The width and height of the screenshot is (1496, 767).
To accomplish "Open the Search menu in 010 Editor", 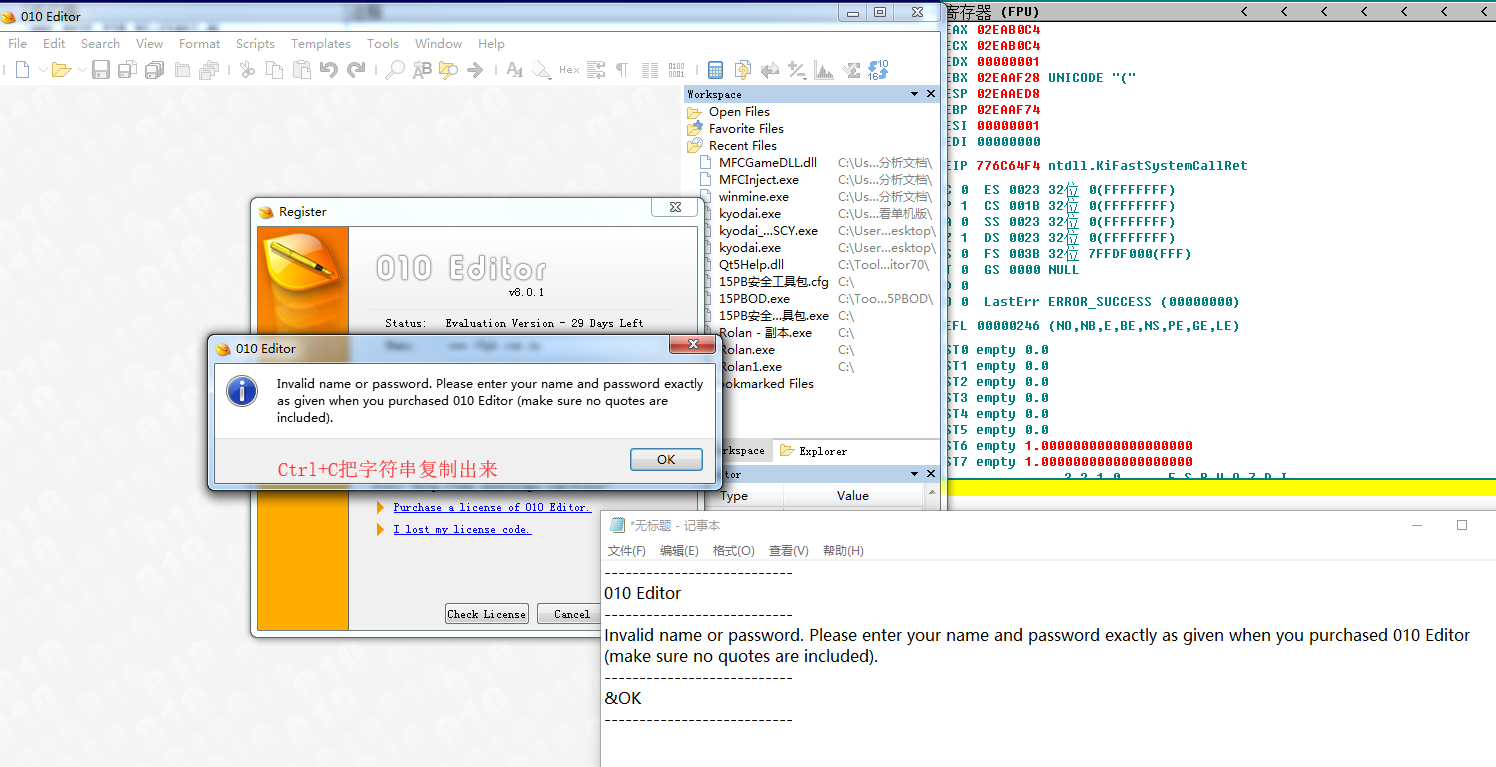I will click(100, 44).
